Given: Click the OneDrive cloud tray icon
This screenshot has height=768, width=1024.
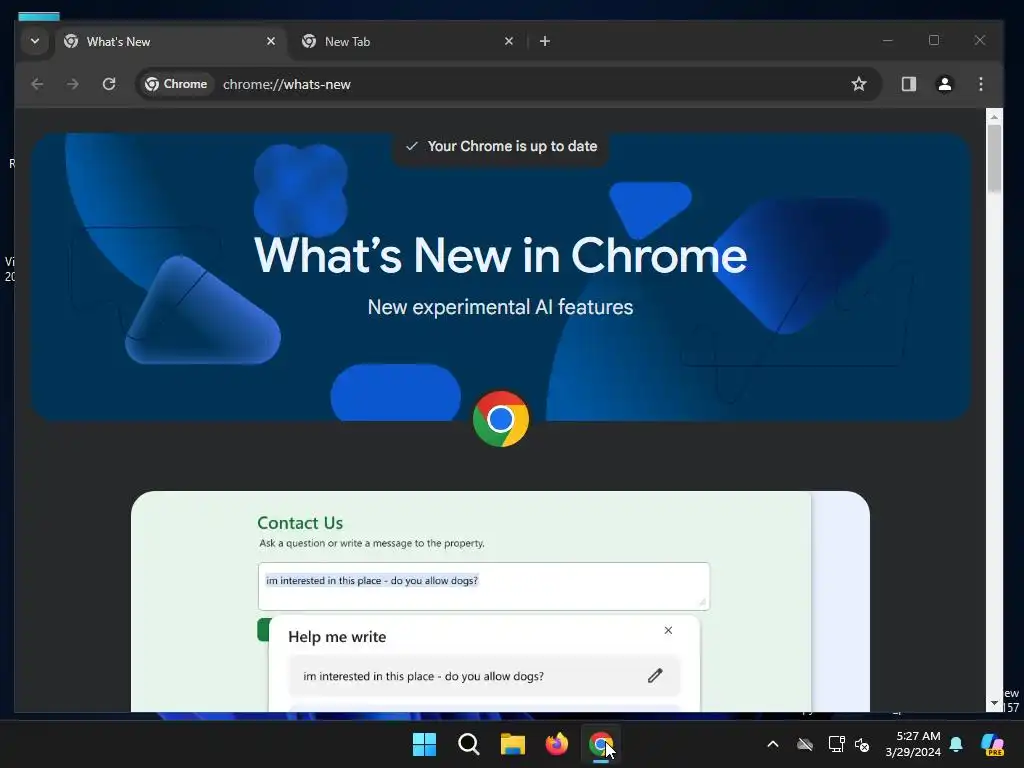Looking at the screenshot, I should pos(805,744).
